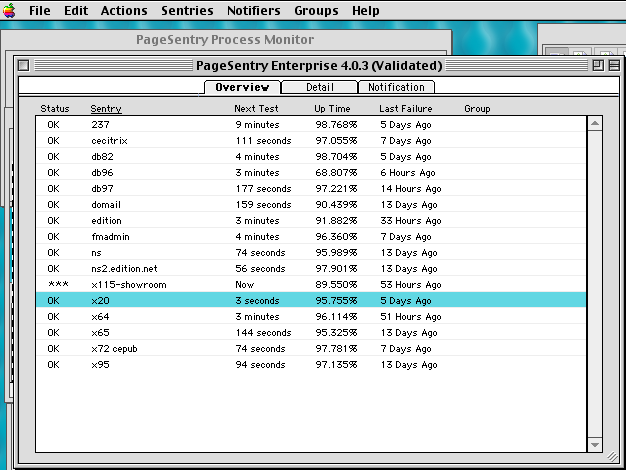Expand the Notifiers menu
Screen dimensions: 626x470
[253, 11]
